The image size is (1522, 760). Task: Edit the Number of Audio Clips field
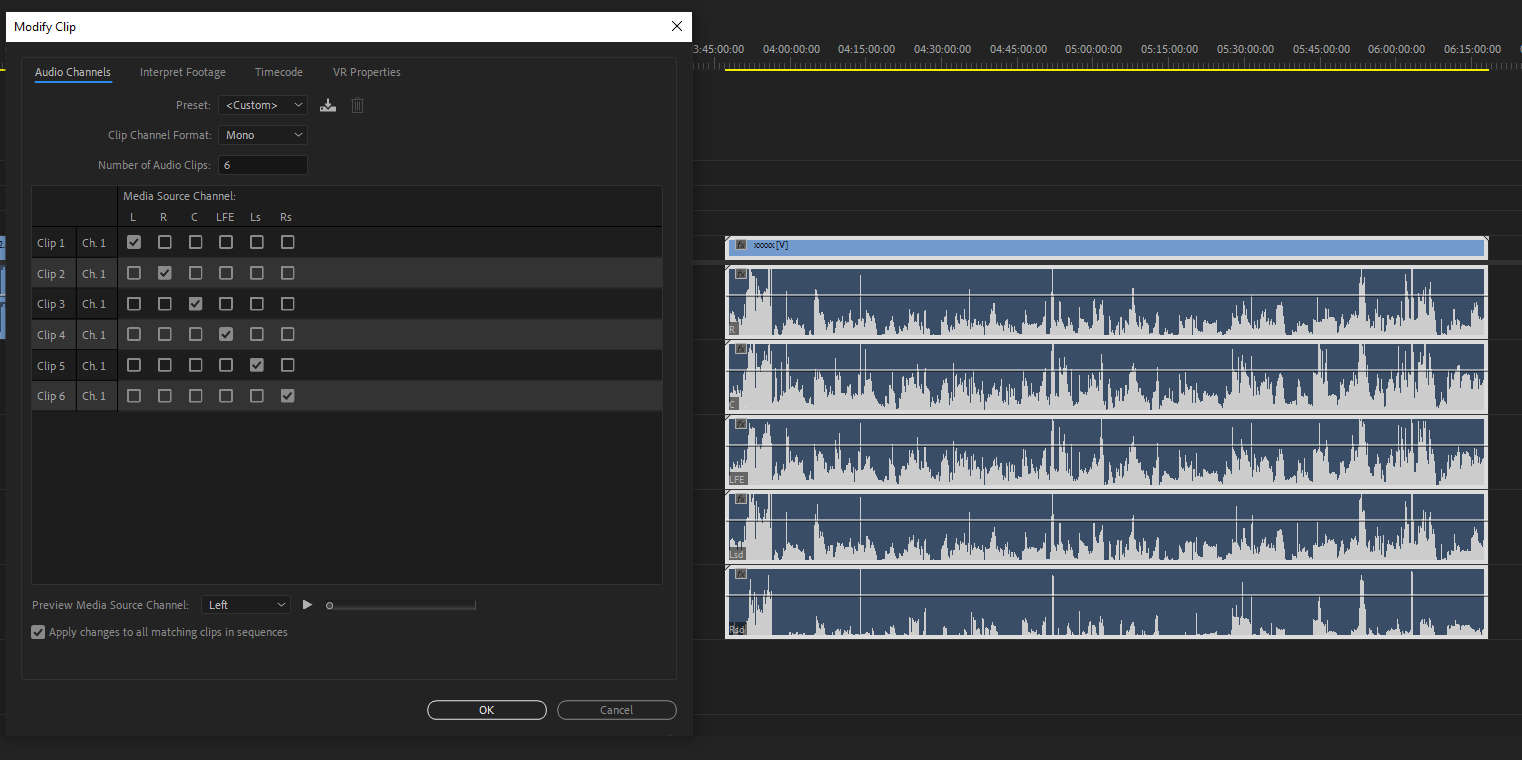(262, 164)
